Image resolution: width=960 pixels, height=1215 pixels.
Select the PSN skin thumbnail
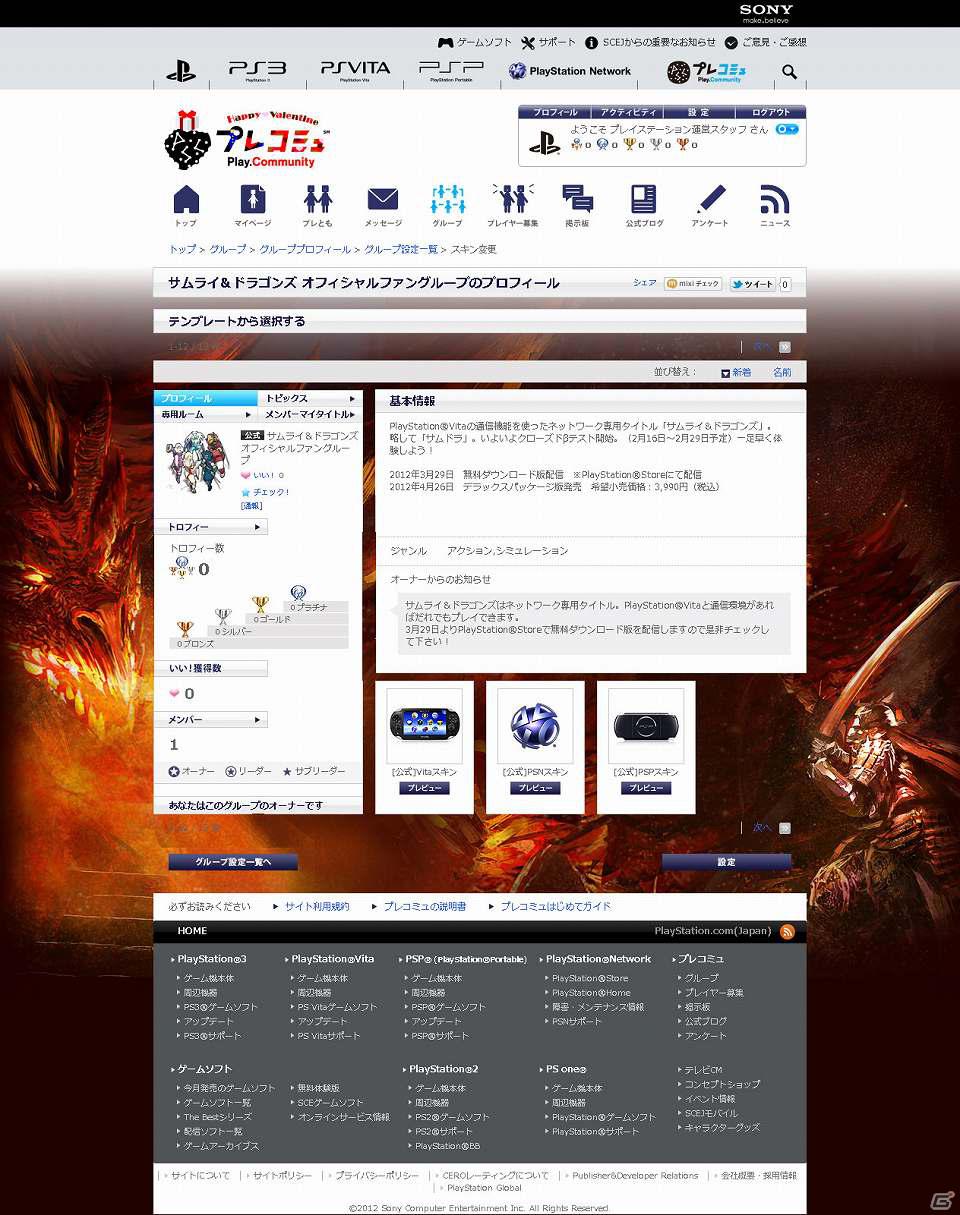535,726
